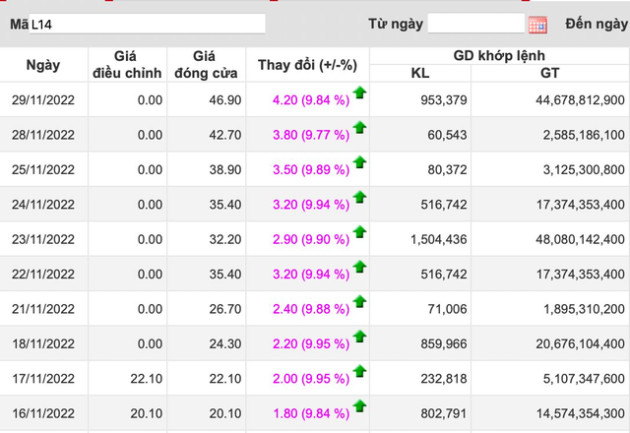Click the trade value 20,676,104,400
Viewport: 630px width, 433px height.
(580, 344)
